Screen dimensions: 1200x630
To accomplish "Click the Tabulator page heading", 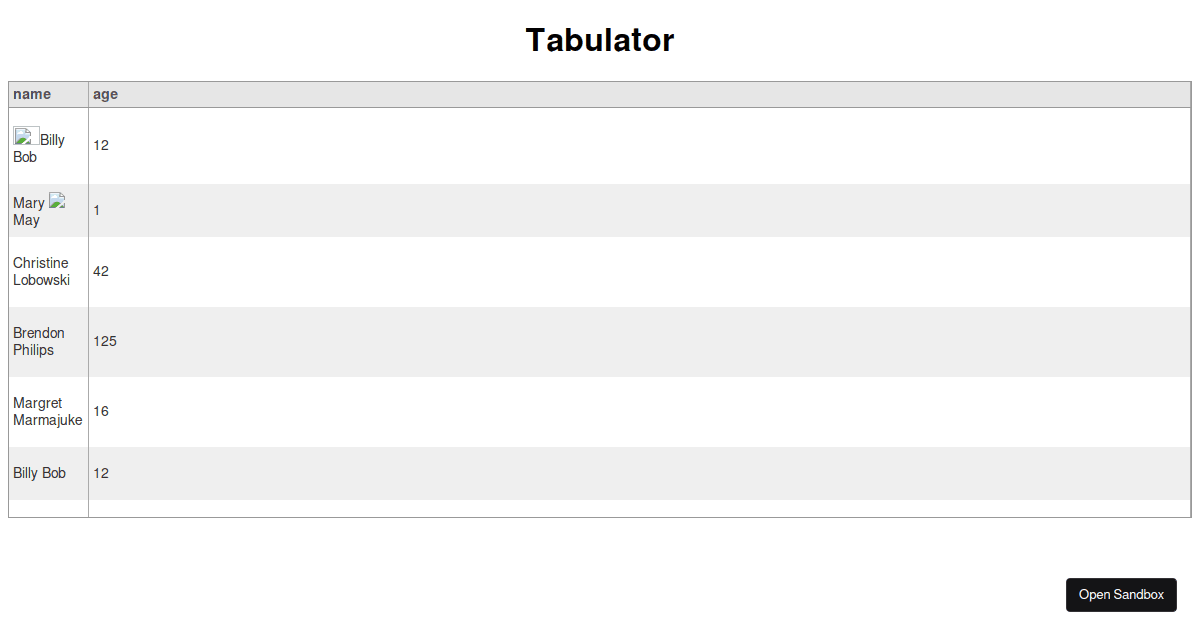I will 600,40.
